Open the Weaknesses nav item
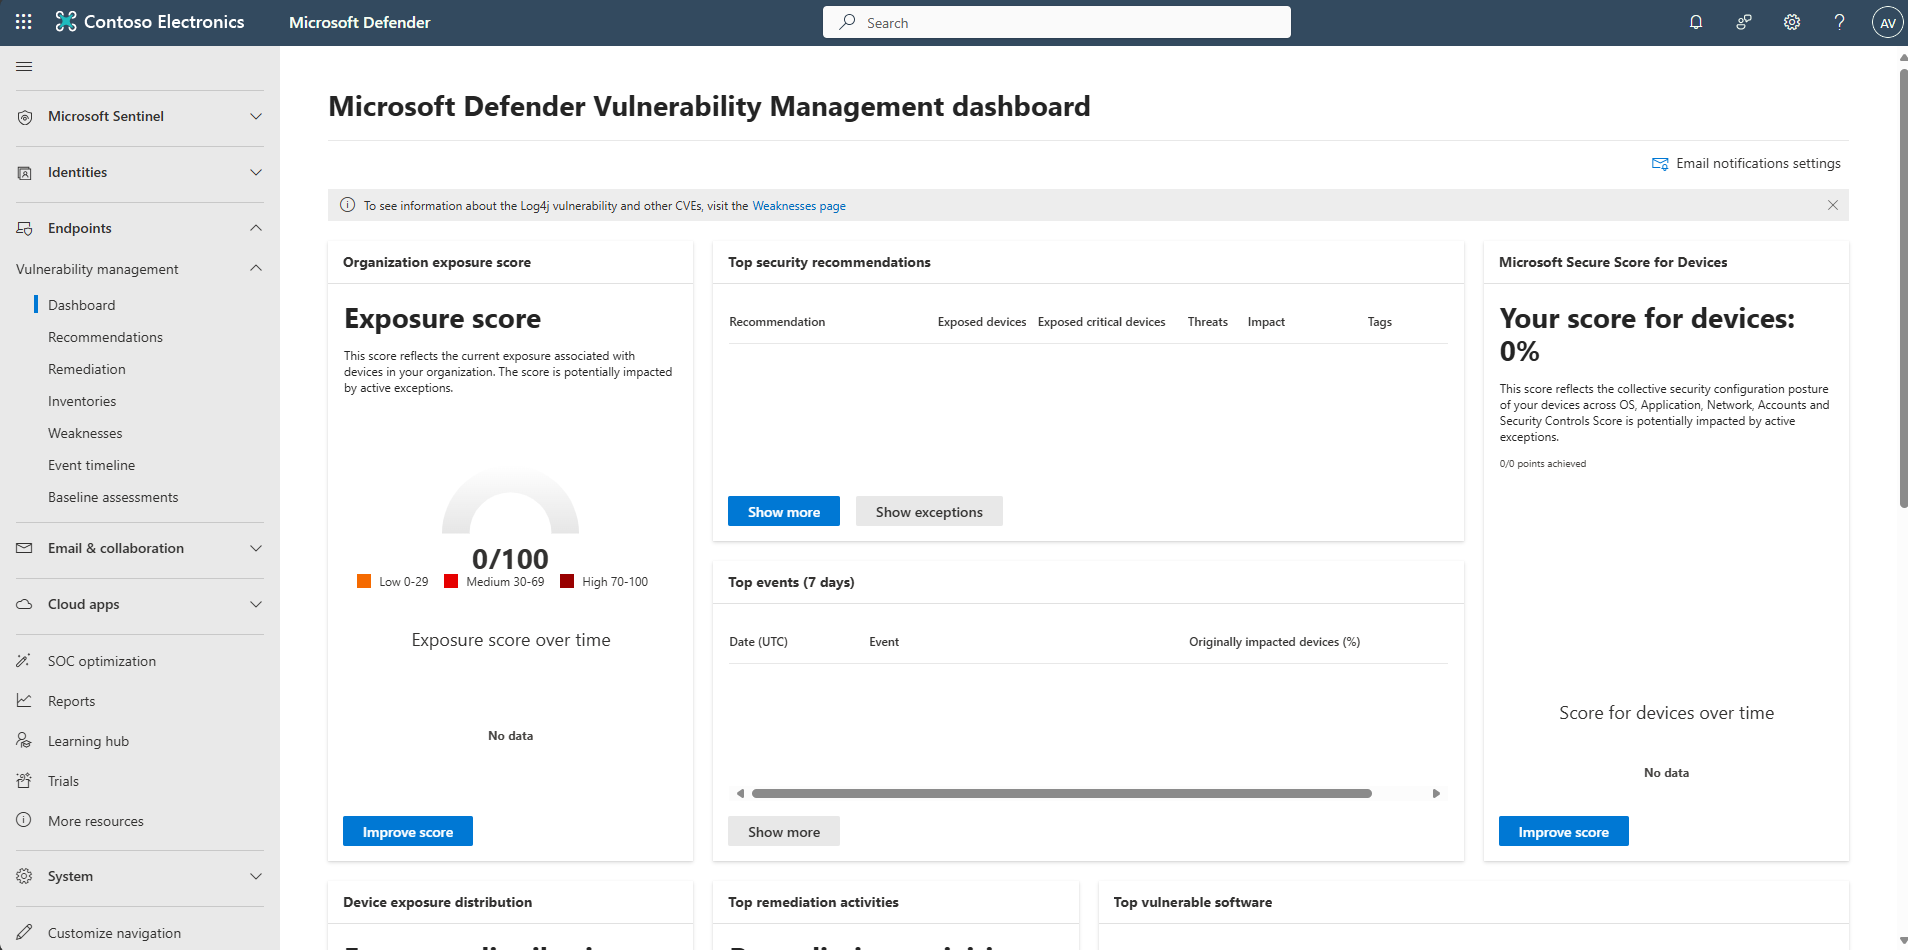This screenshot has height=950, width=1908. [x=85, y=433]
